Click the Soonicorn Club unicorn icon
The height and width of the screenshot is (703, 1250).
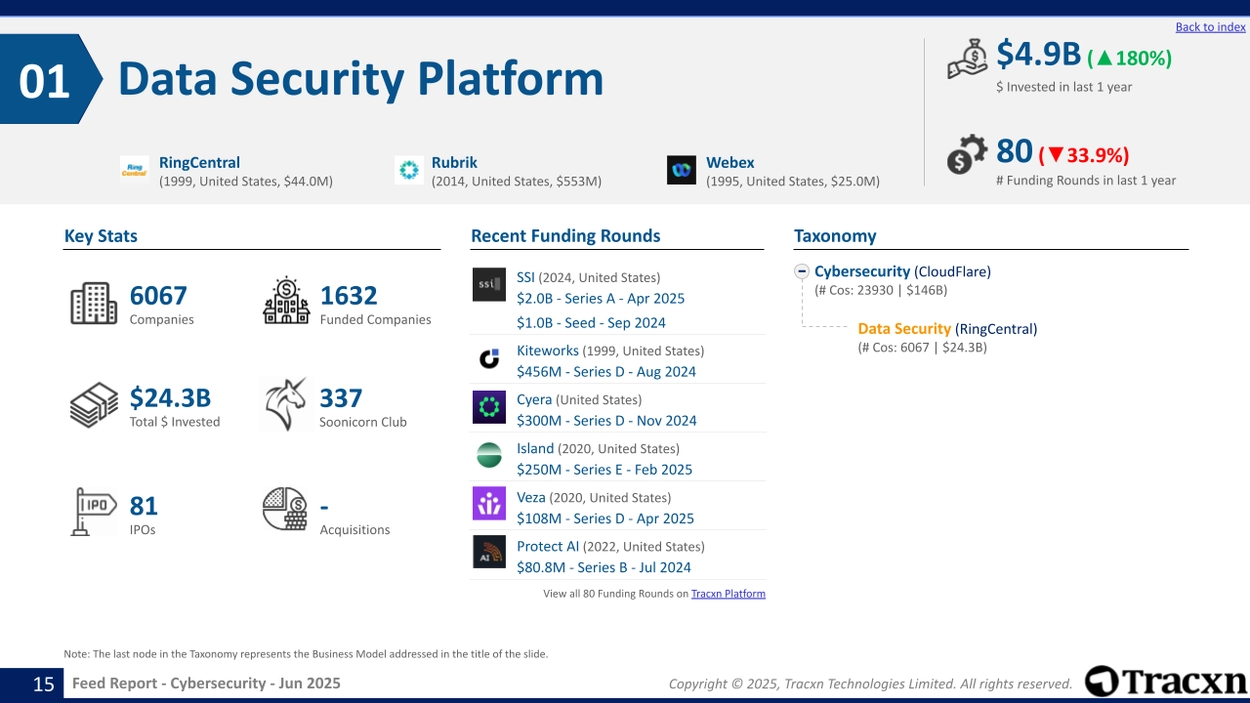286,404
